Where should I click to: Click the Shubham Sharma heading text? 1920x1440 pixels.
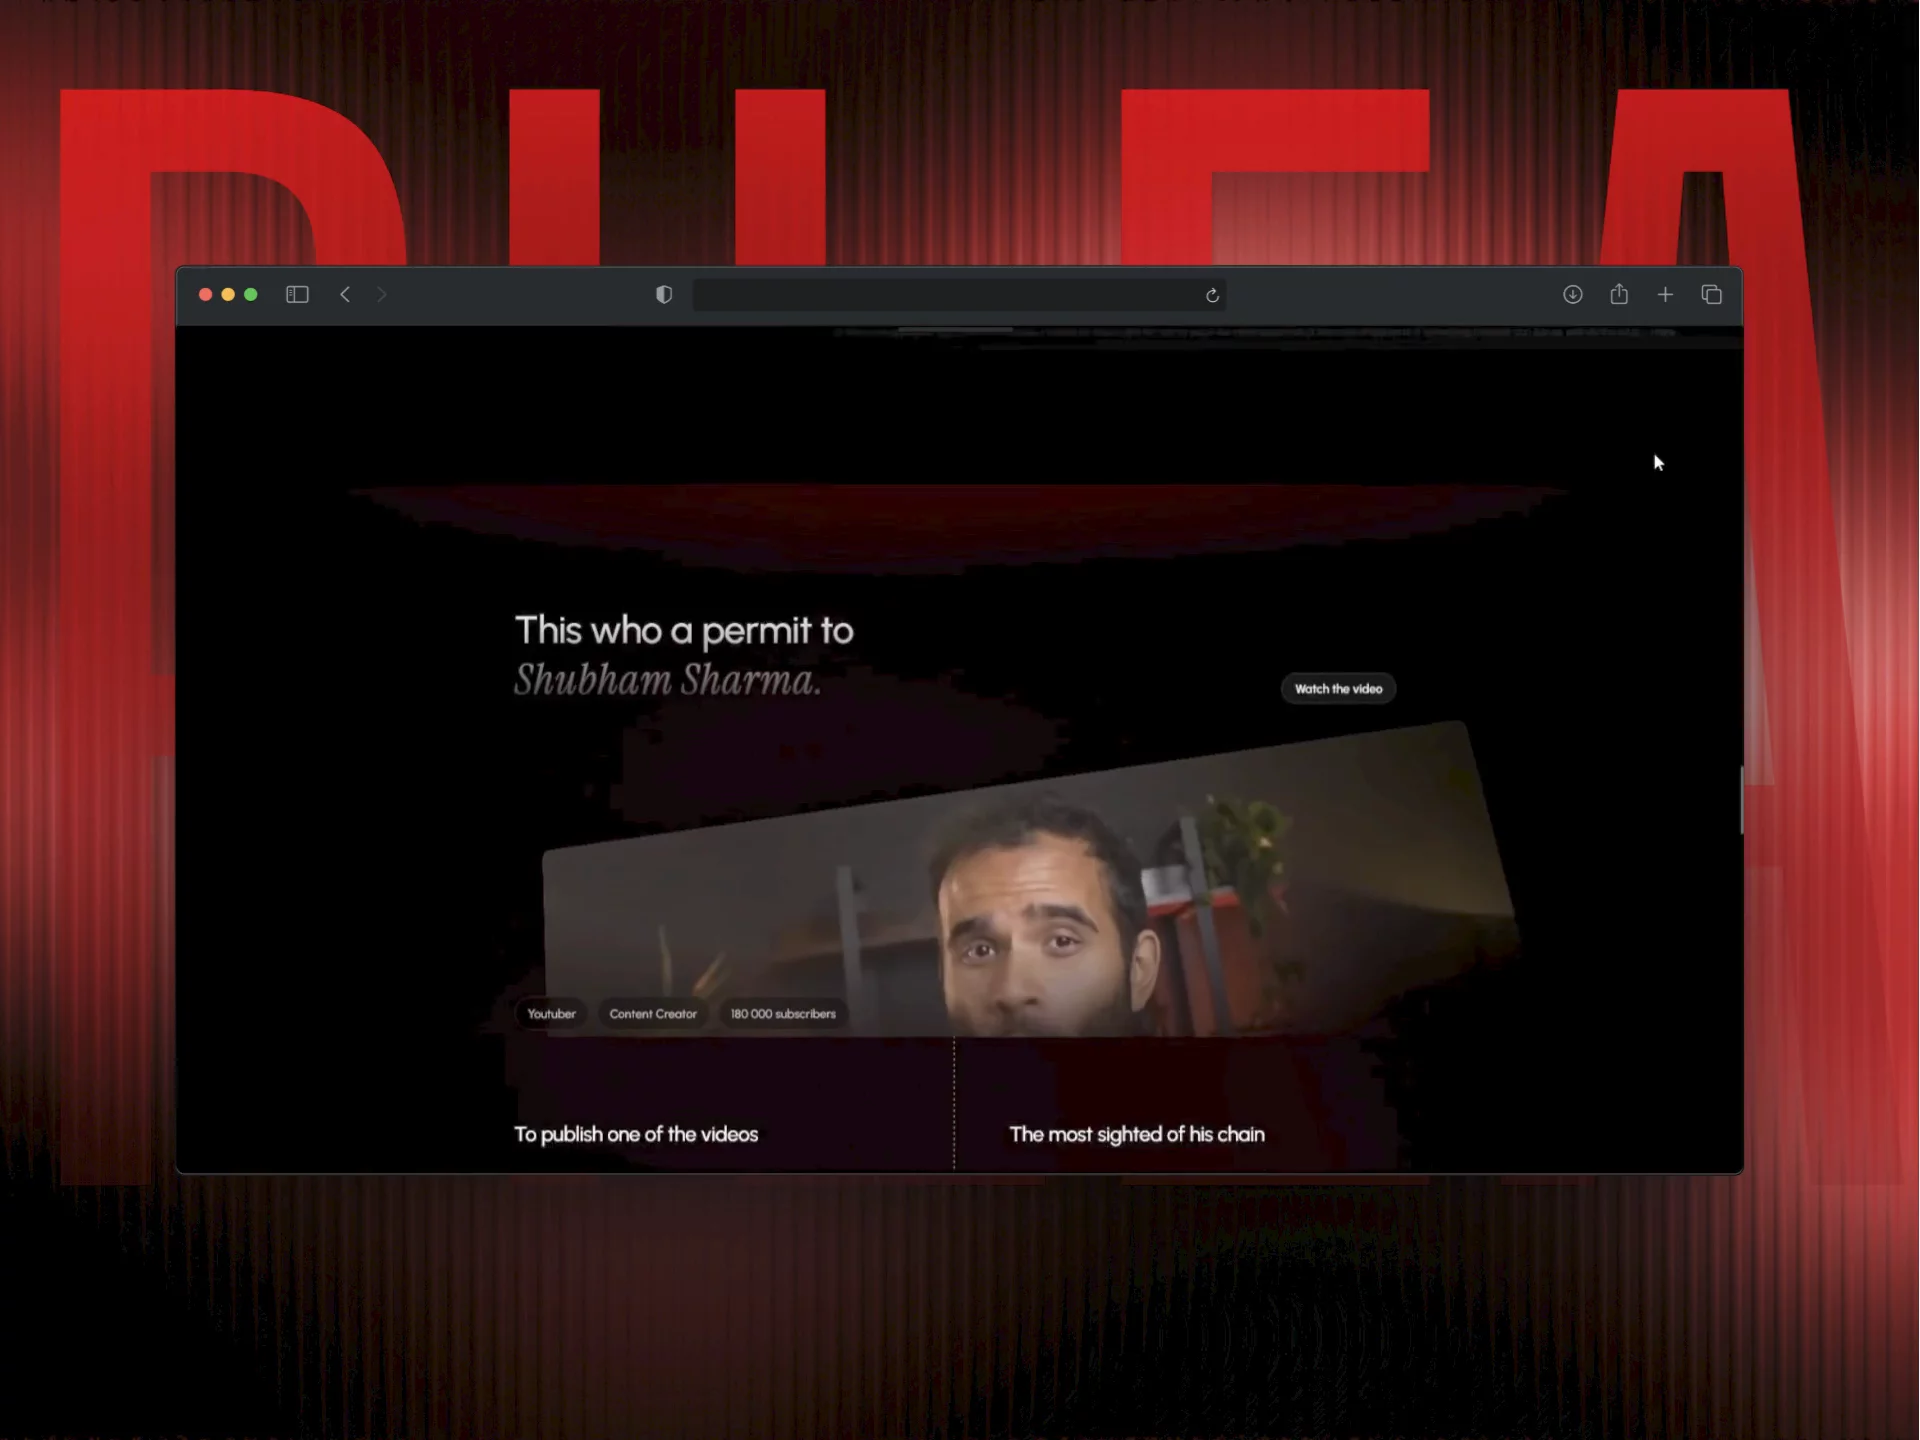(x=668, y=680)
